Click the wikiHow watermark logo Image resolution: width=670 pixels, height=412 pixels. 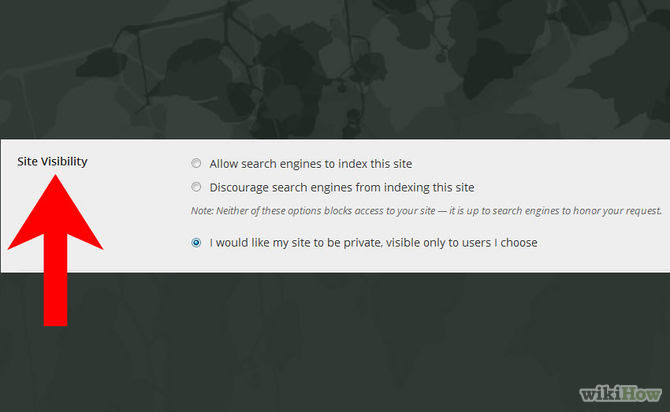620,393
